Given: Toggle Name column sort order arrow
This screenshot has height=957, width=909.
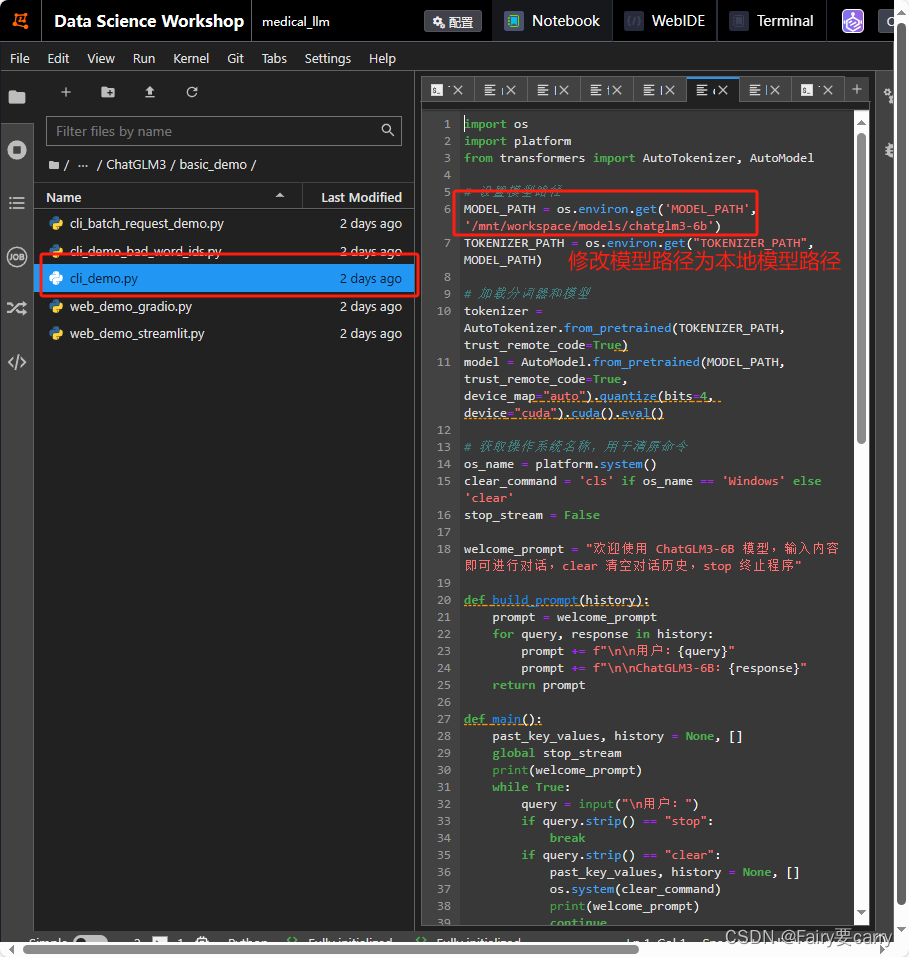Looking at the screenshot, I should 280,196.
